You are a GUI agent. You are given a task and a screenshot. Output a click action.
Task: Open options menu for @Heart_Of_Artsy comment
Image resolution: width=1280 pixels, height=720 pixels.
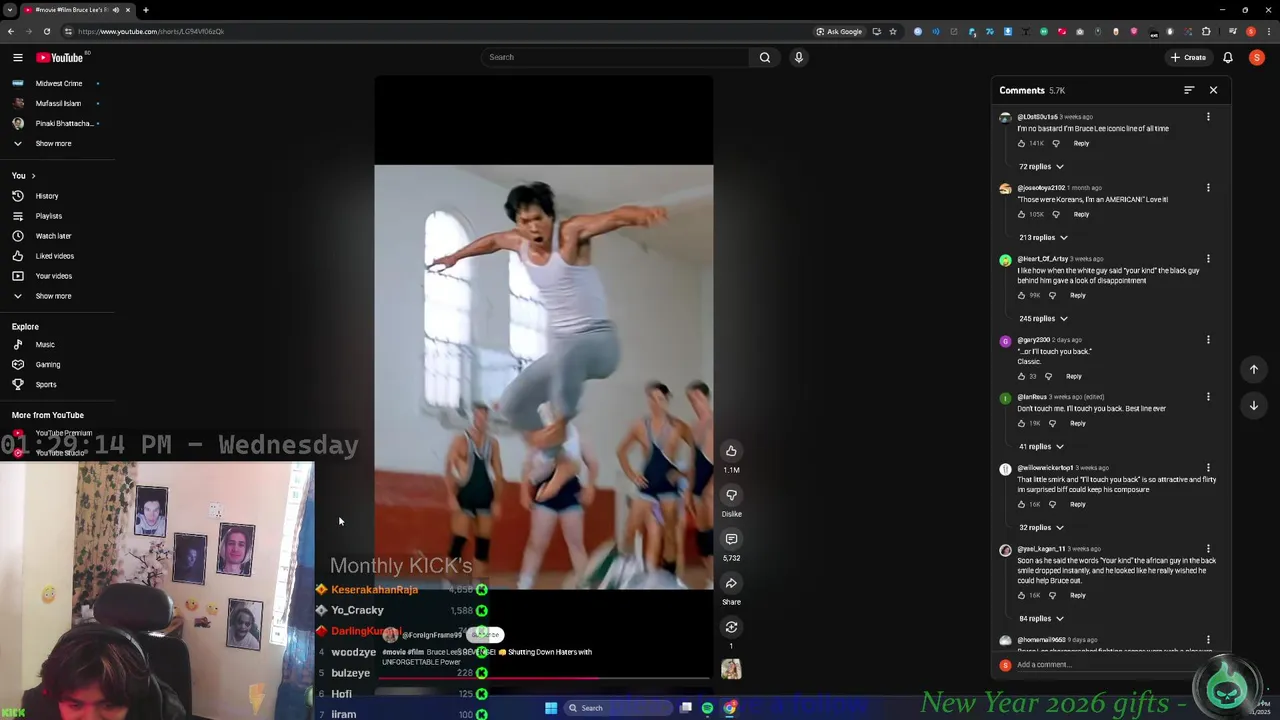(x=1208, y=259)
